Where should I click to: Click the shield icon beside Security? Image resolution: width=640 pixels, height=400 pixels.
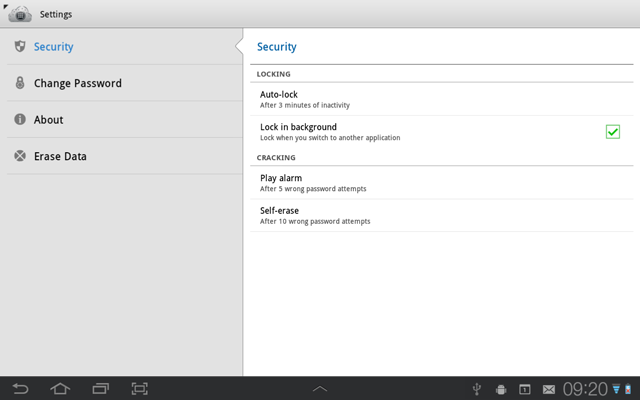(x=20, y=47)
